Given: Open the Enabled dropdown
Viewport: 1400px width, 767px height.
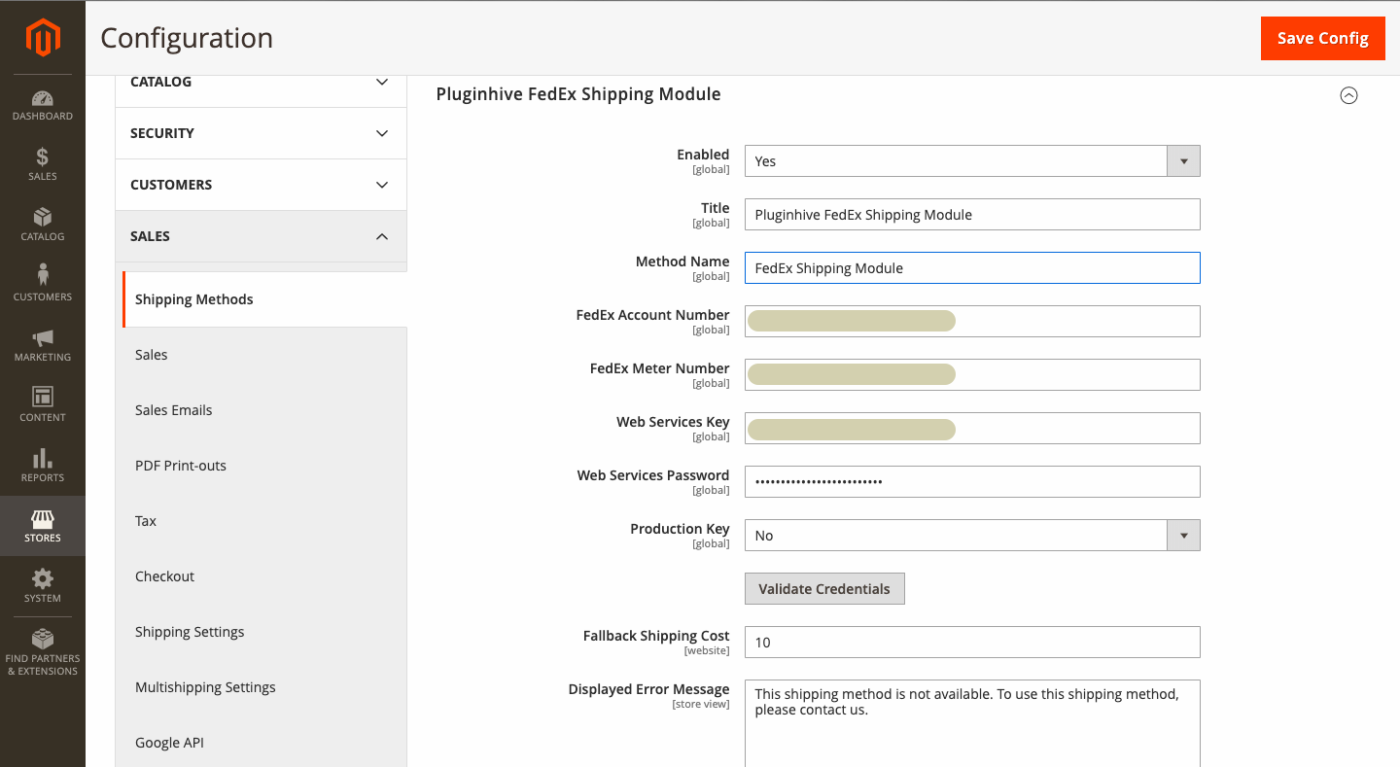Looking at the screenshot, I should (972, 161).
